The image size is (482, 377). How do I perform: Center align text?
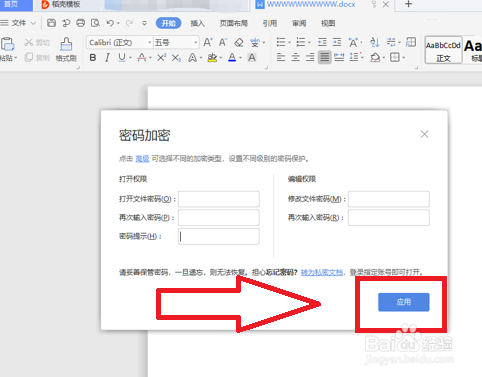point(295,58)
